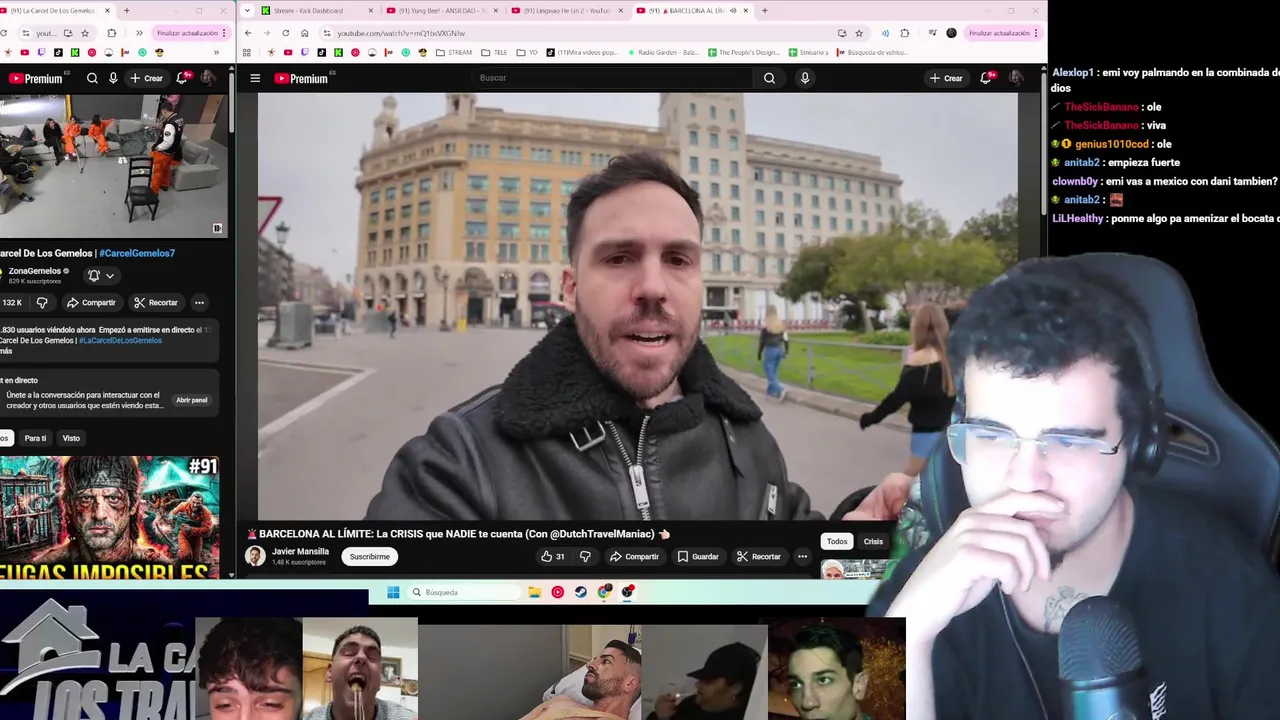Click Abrir panel for live chat
1280x720 pixels.
coord(192,400)
